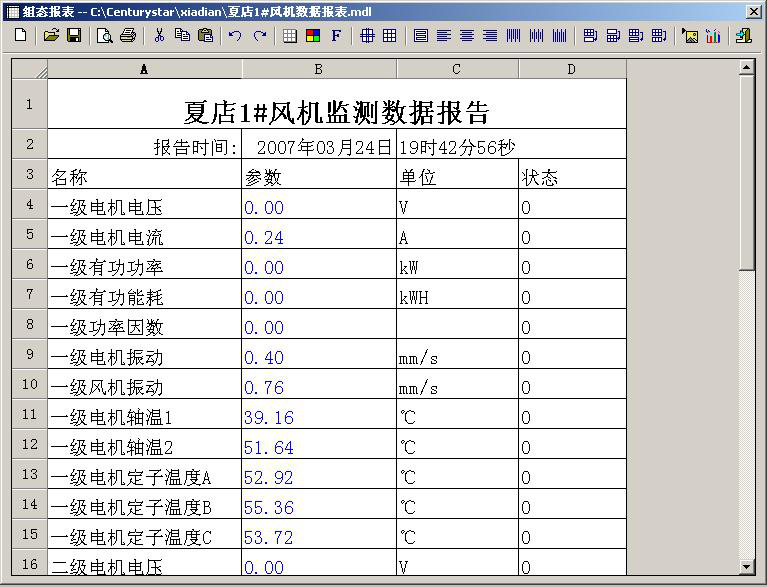Undo the last action
Screen dimensions: 767x587
[x=235, y=36]
